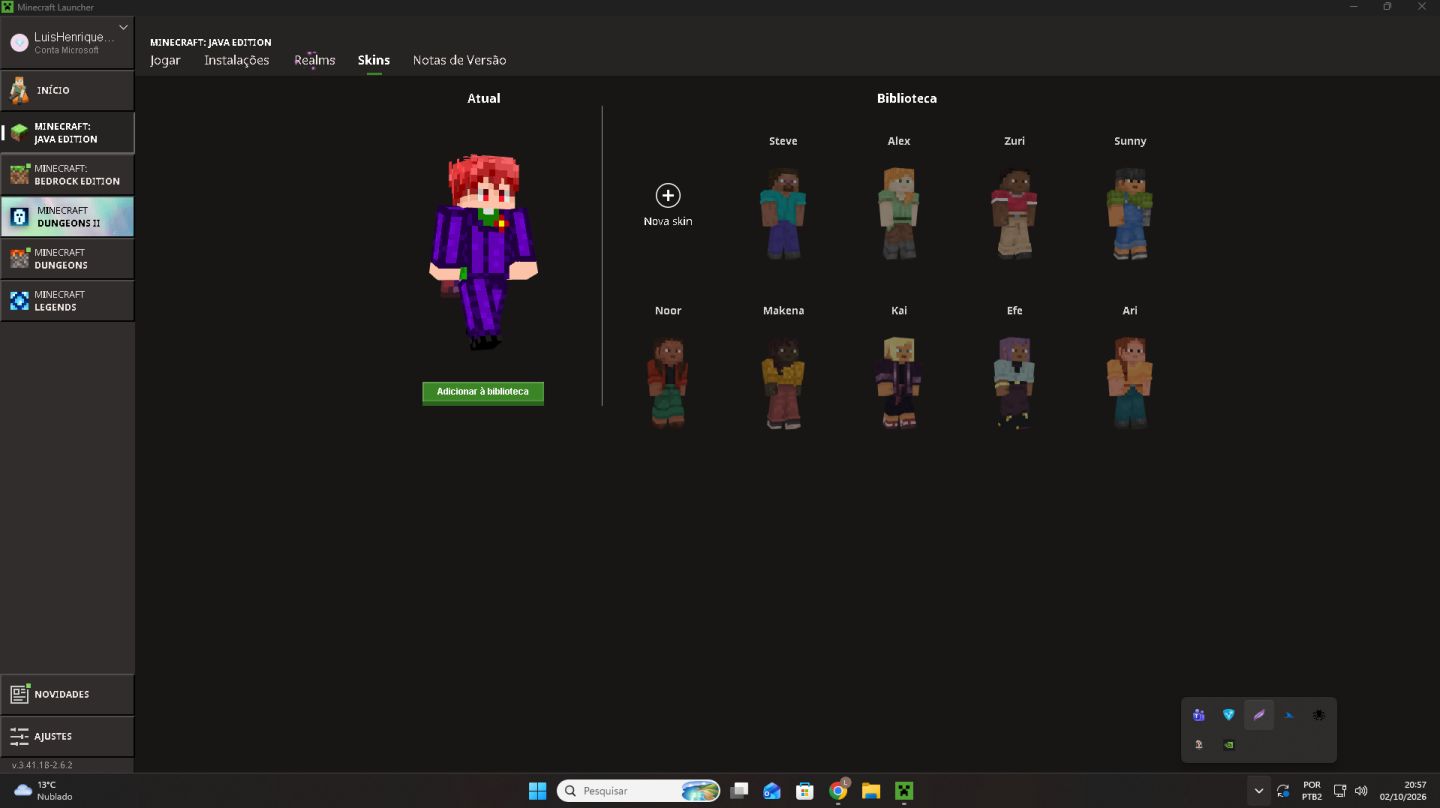This screenshot has height=808, width=1440.
Task: Click the purple feather tray icon
Action: [x=1259, y=715]
